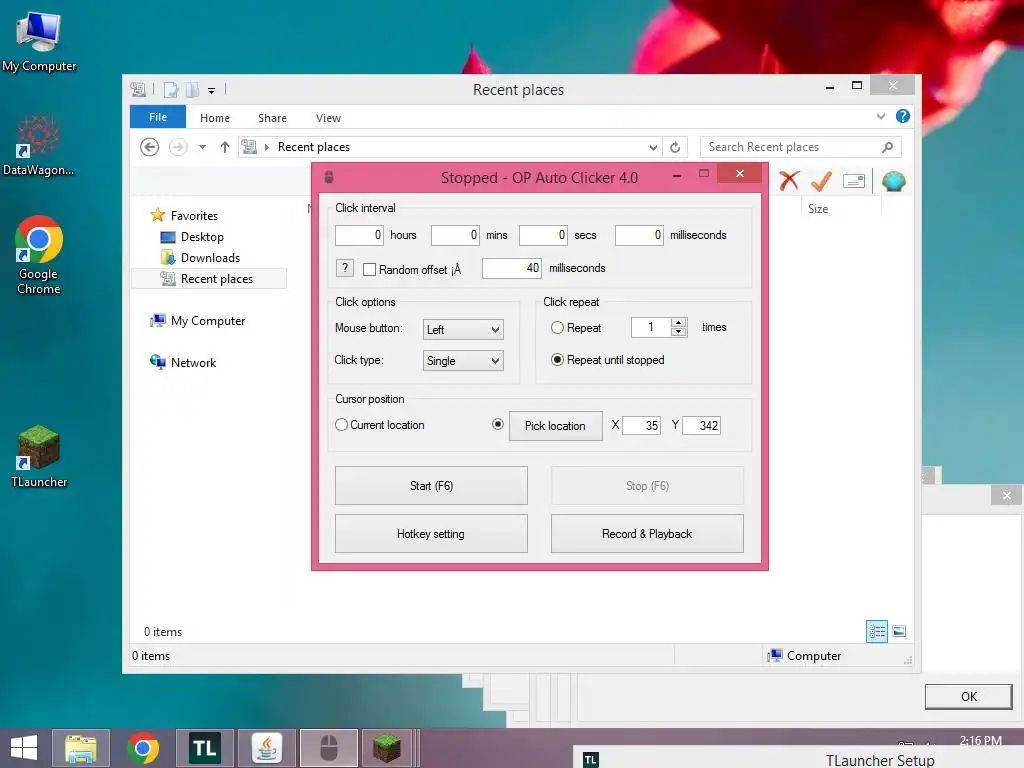Open the Home ribbon tab
The image size is (1024, 768).
215,118
